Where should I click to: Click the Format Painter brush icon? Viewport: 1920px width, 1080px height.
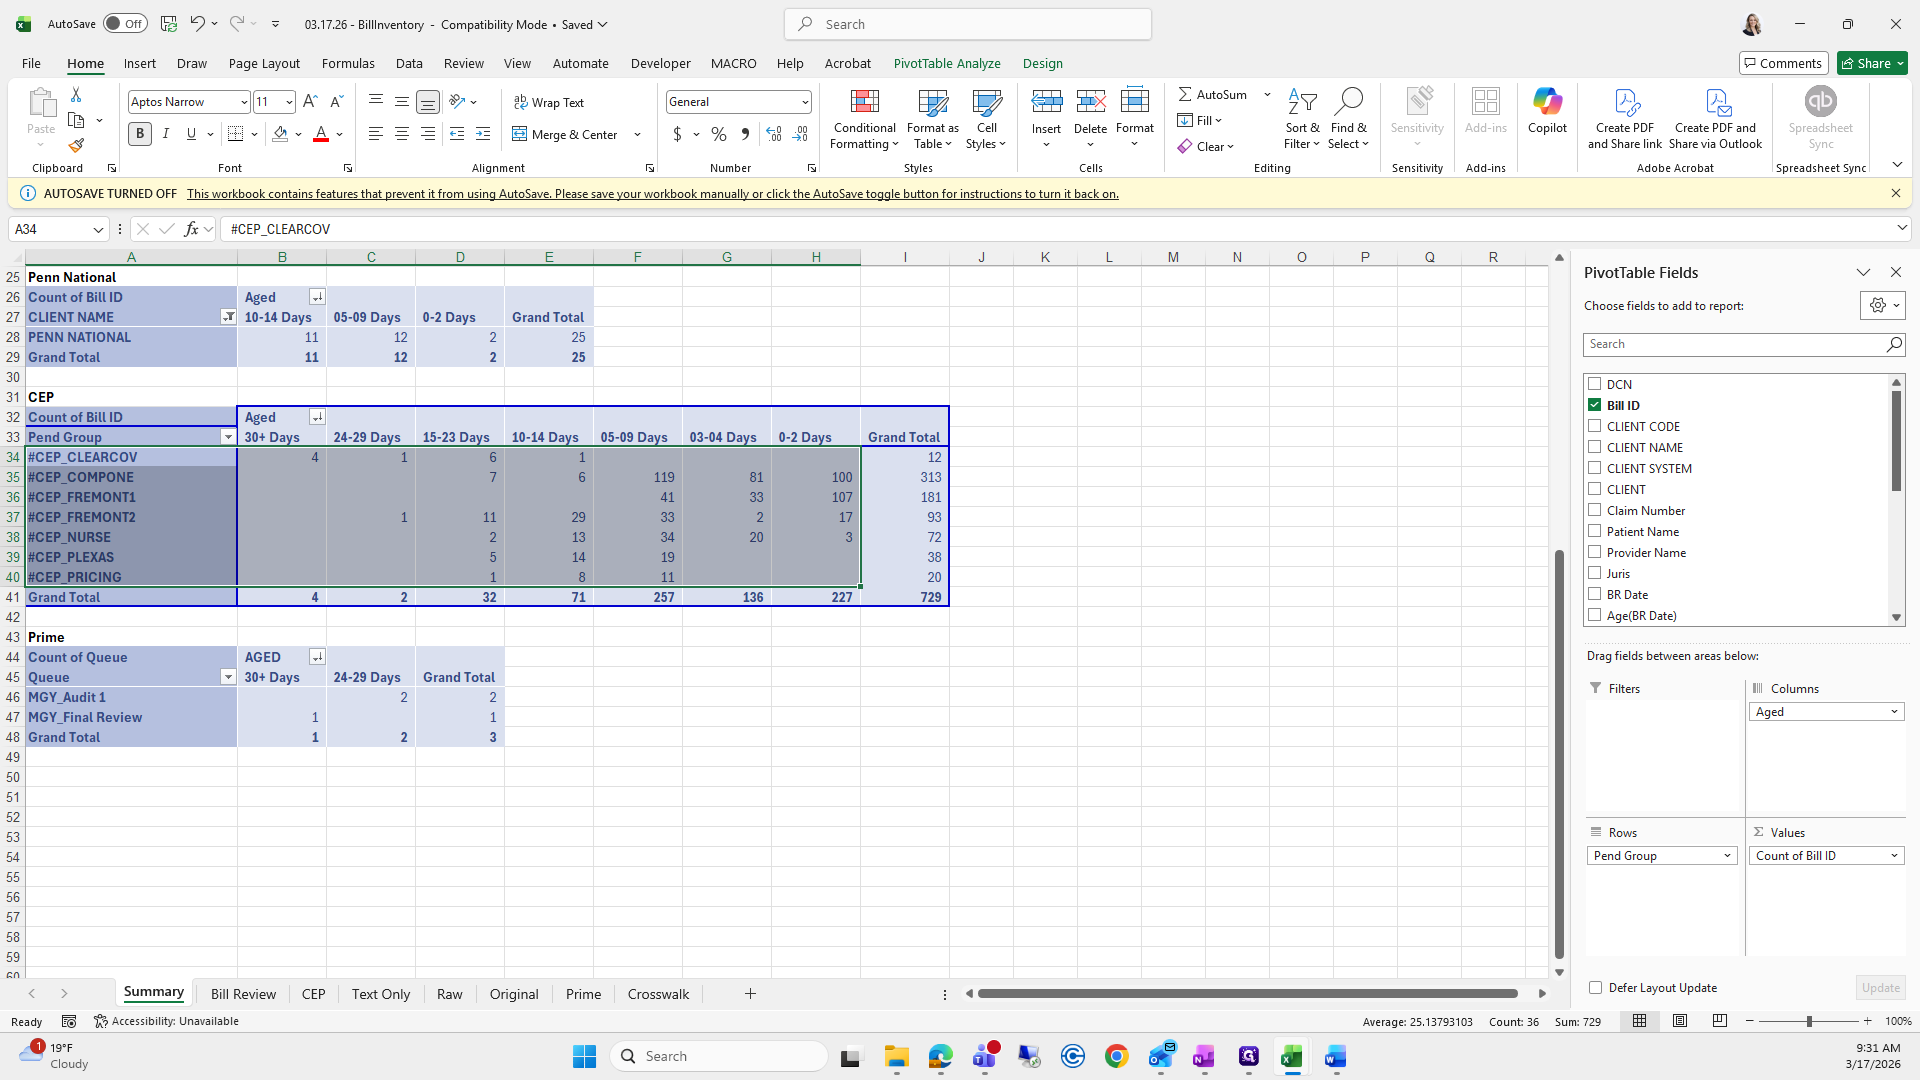click(76, 146)
